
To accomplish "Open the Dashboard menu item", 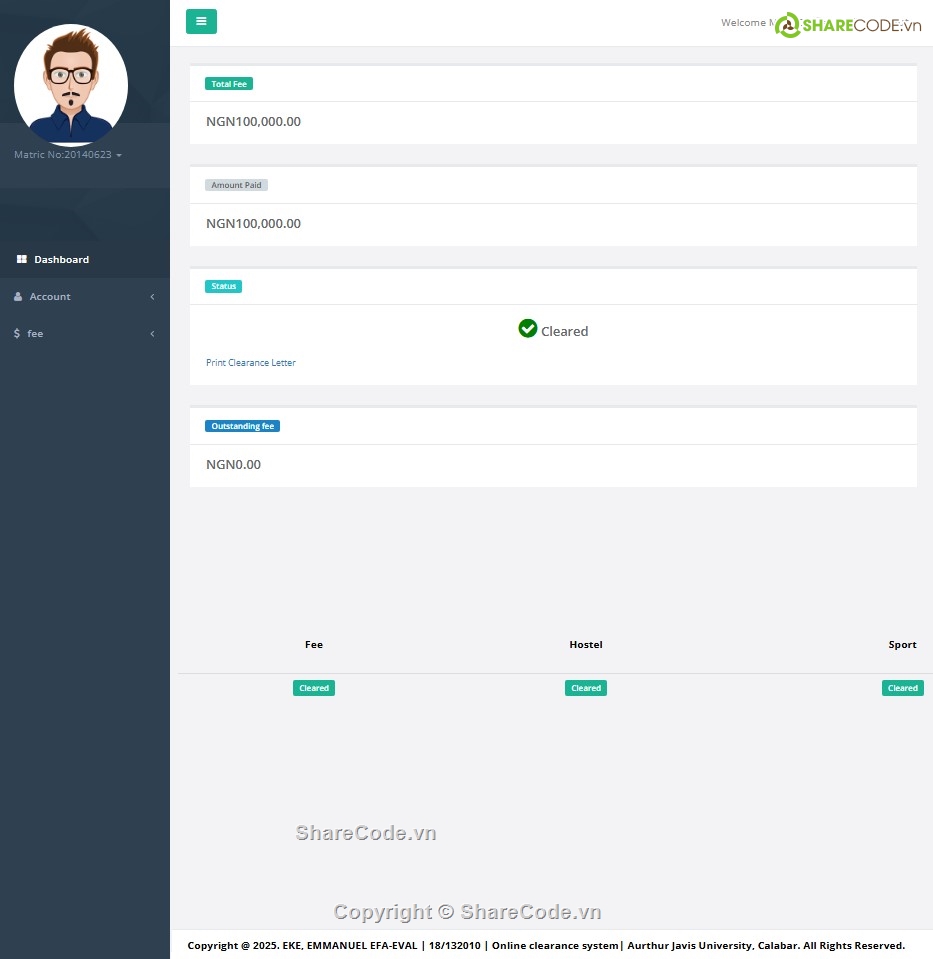I will coord(85,259).
